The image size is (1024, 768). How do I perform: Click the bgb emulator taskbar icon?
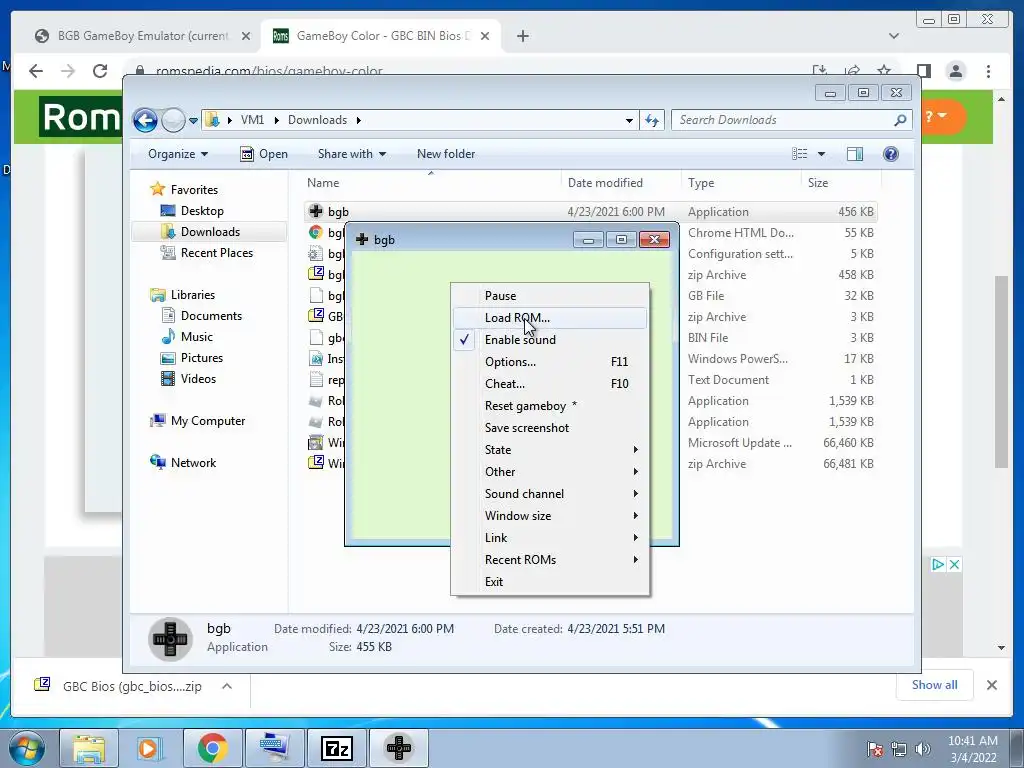[x=398, y=748]
